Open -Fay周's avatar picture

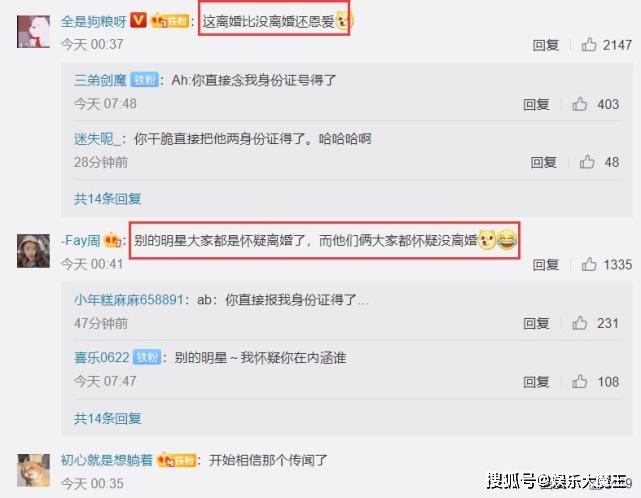click(33, 251)
